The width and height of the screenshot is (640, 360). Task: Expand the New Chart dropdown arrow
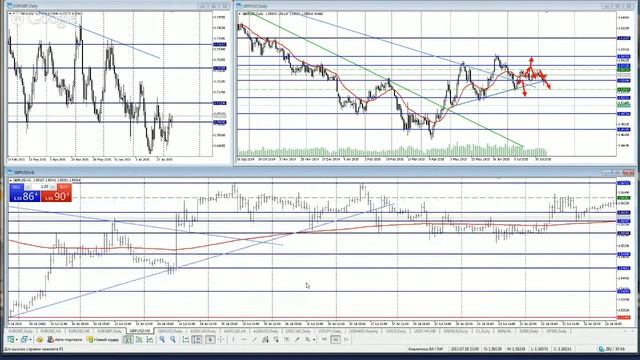(16, 339)
